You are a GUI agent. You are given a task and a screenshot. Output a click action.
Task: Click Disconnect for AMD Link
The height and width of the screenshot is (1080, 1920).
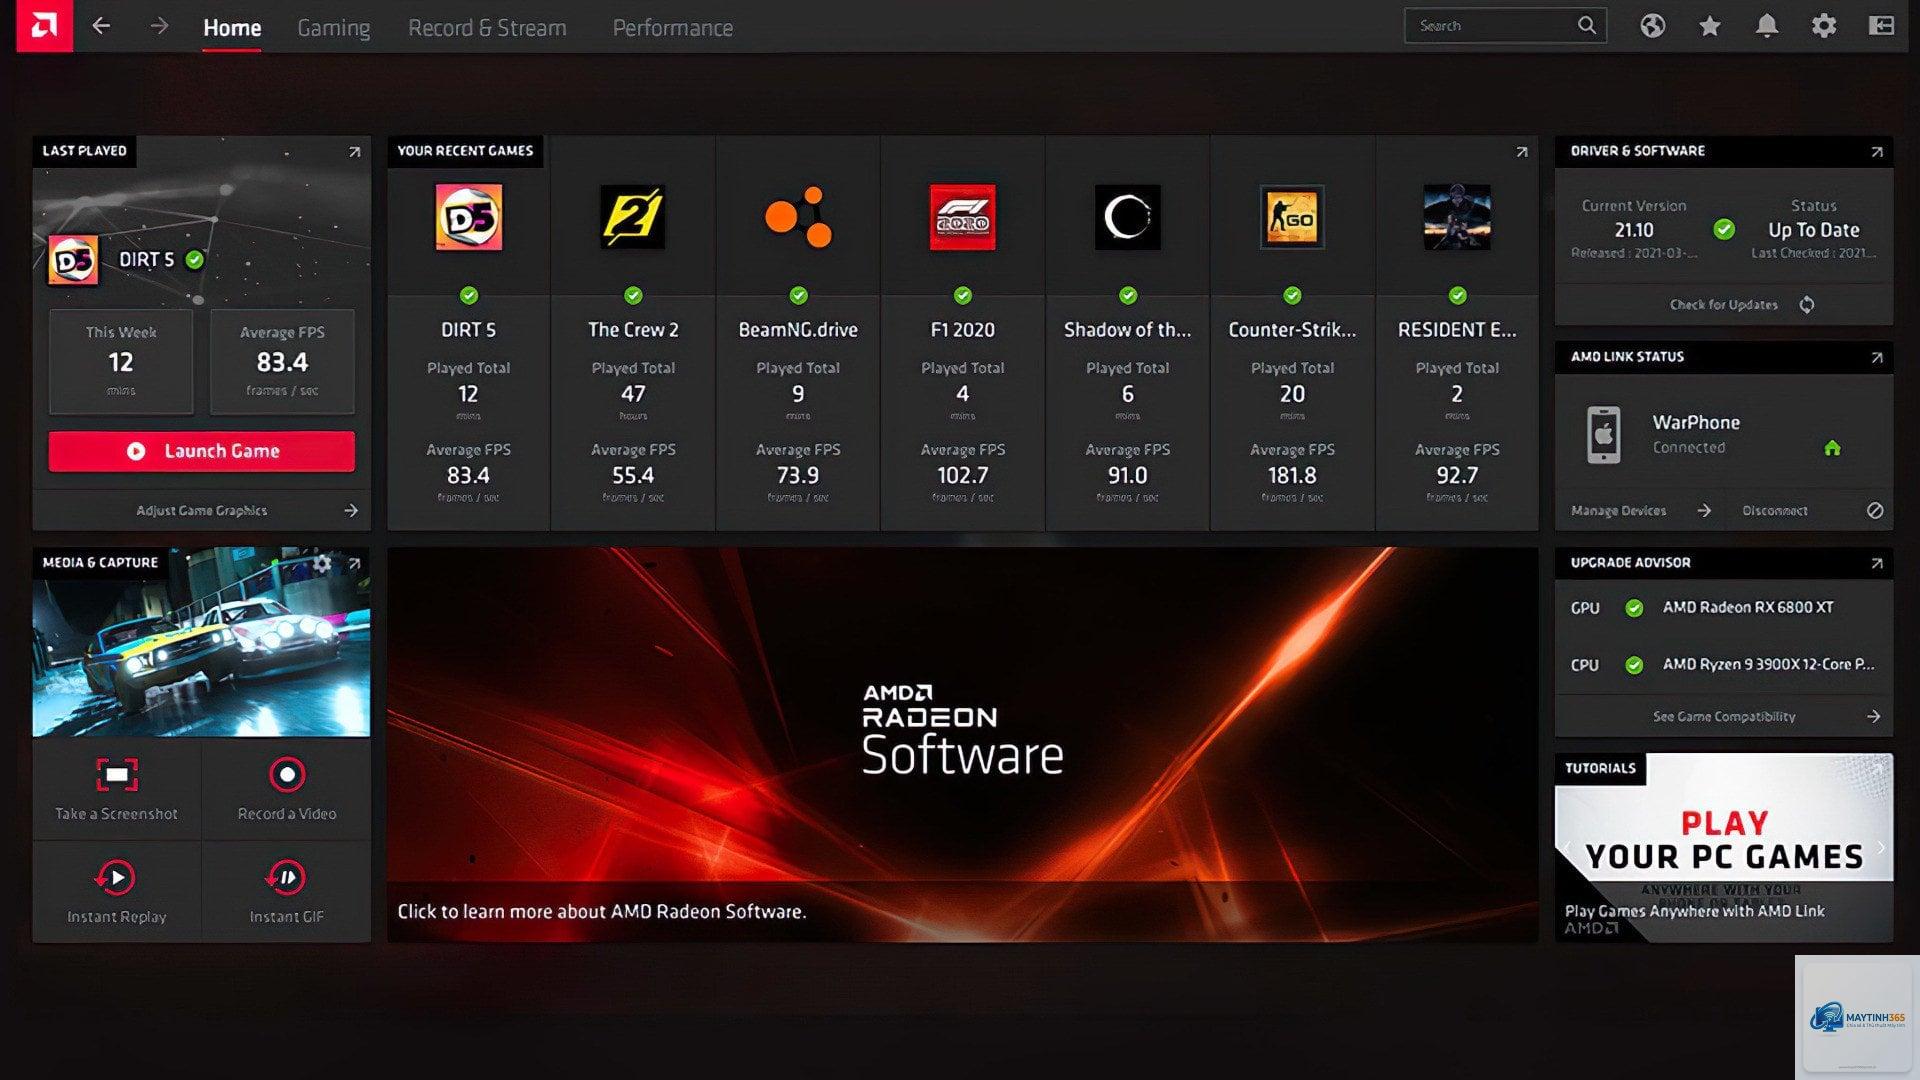click(x=1775, y=511)
